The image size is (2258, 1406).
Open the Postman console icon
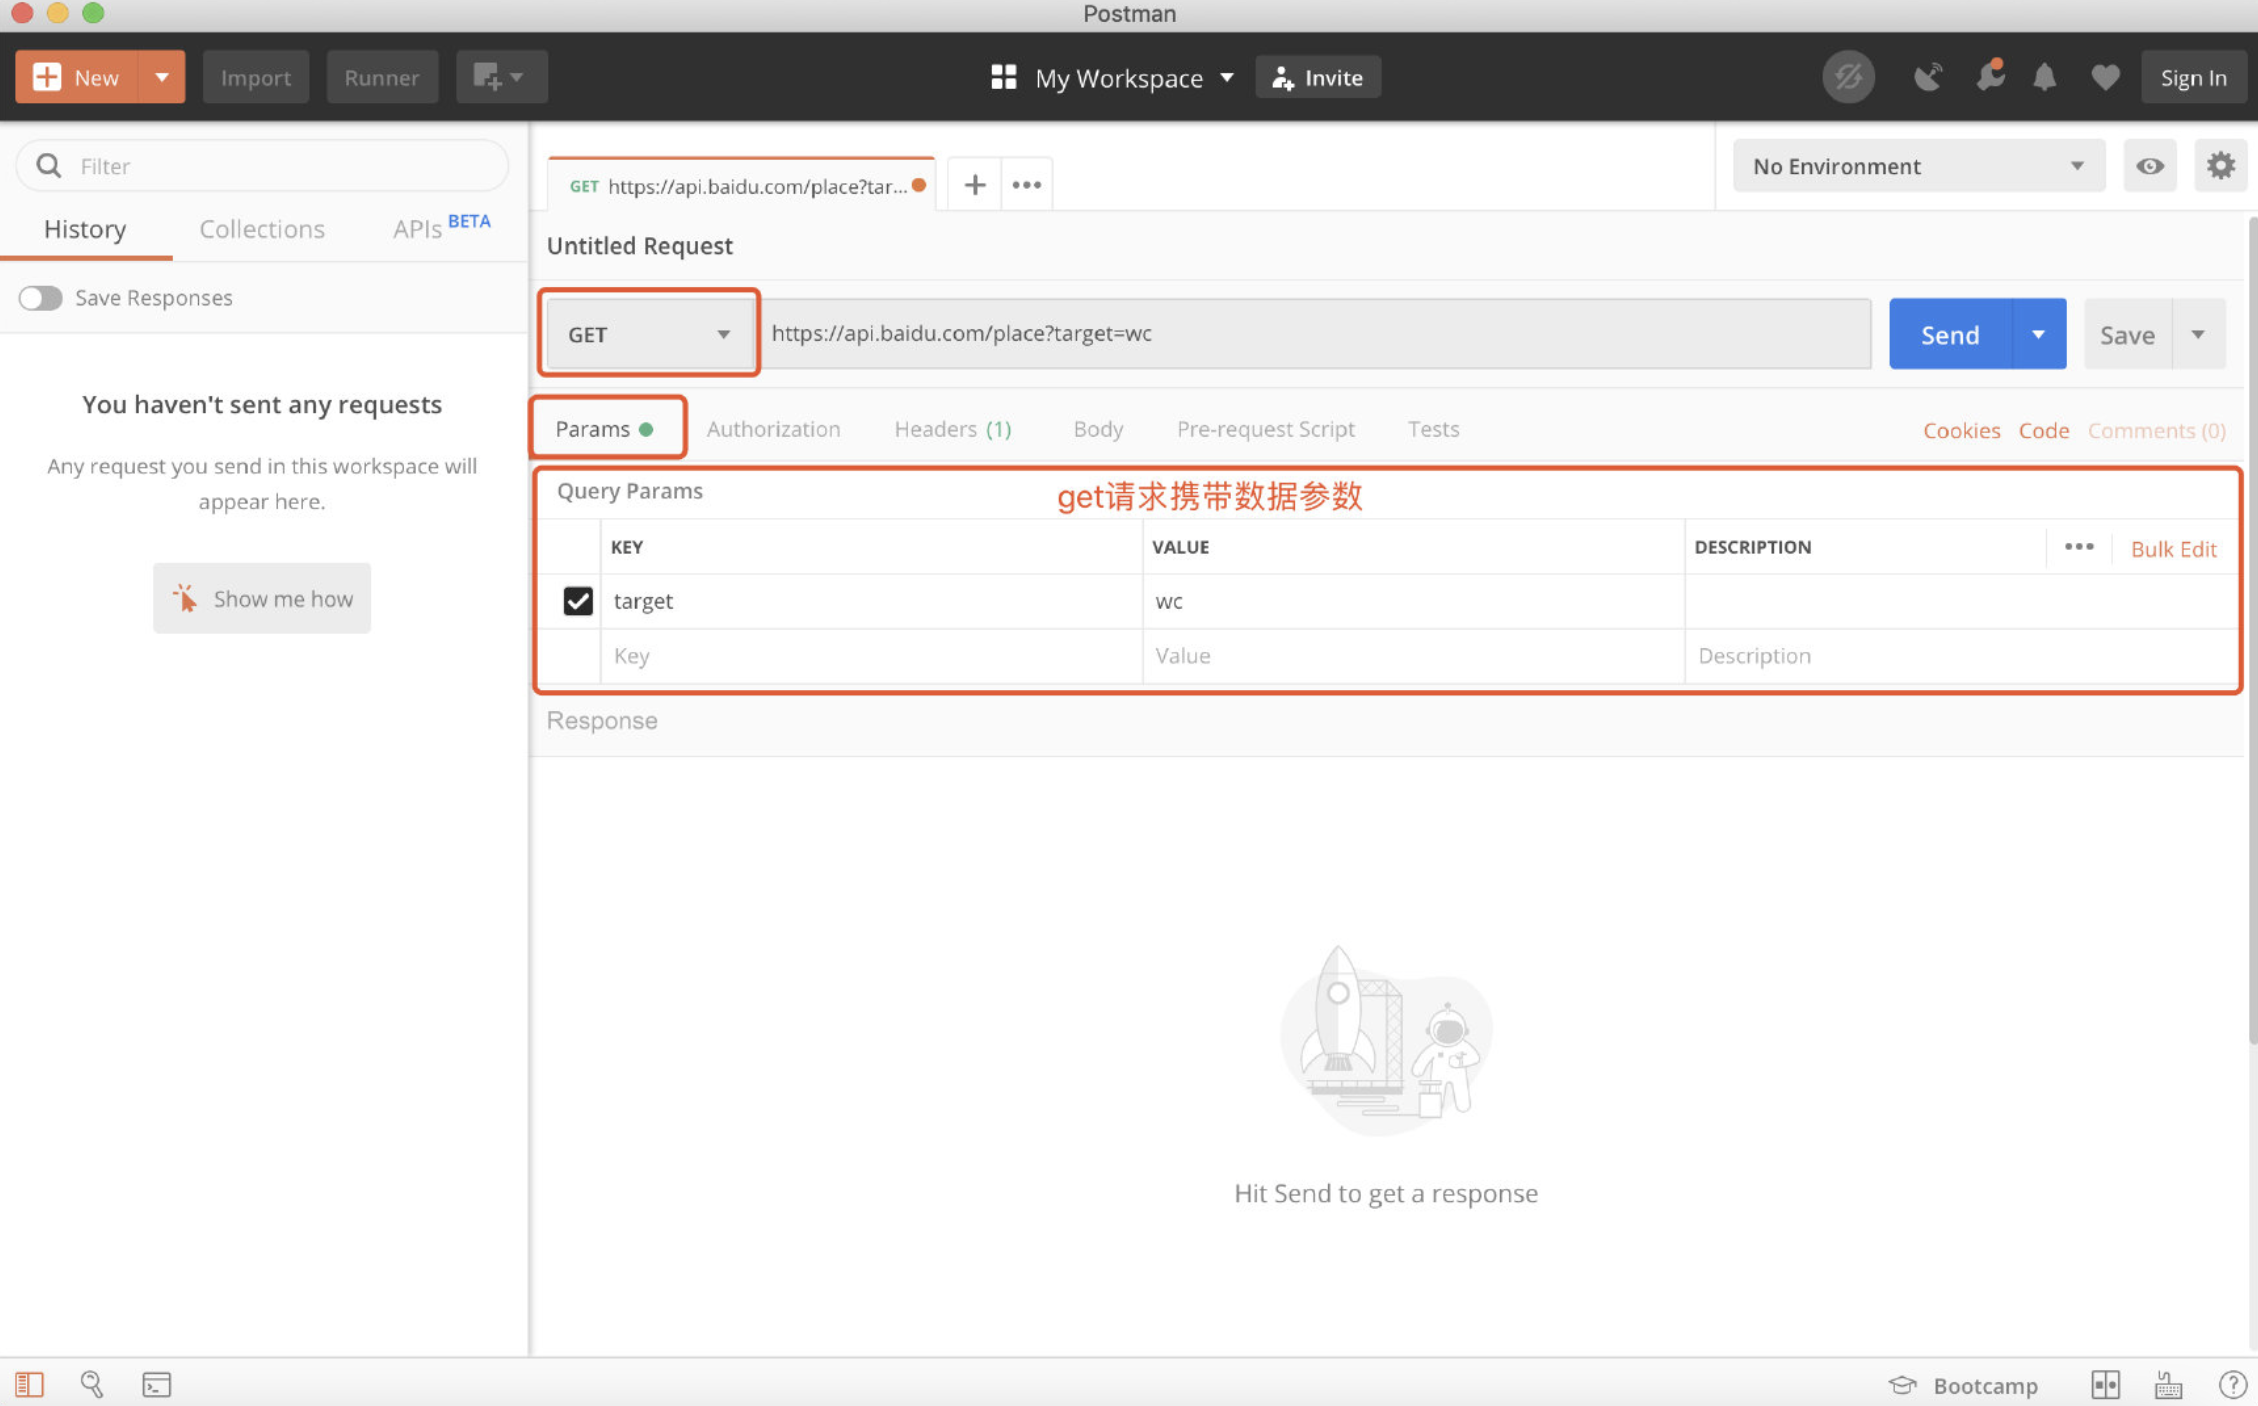pos(157,1384)
